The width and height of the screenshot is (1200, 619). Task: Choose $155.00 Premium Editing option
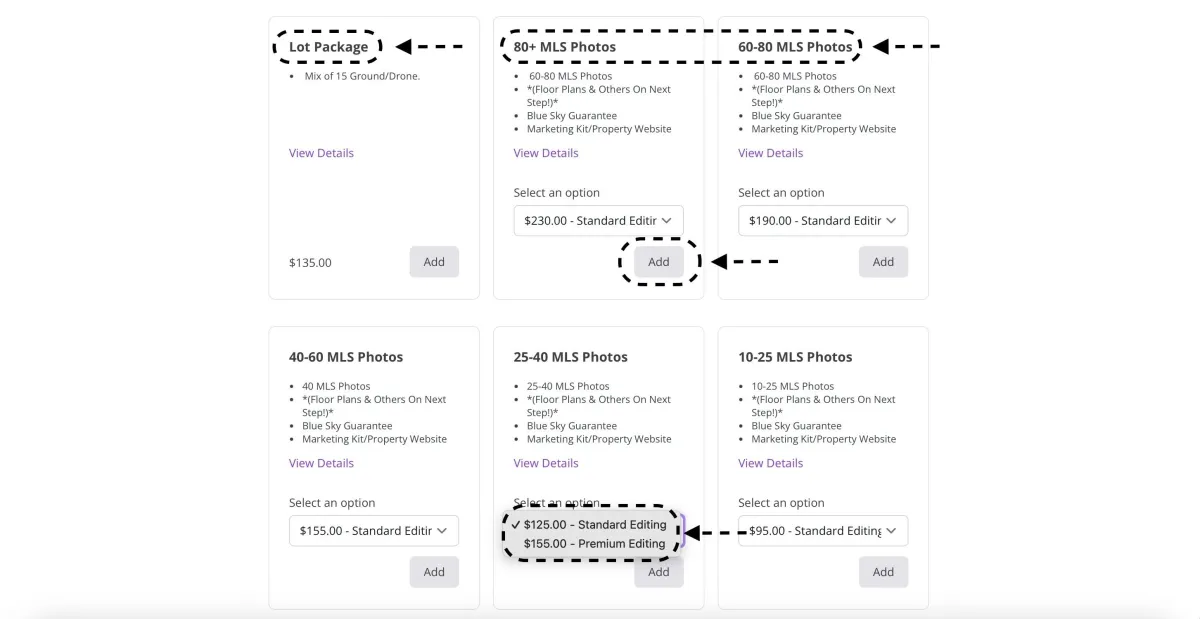(594, 544)
